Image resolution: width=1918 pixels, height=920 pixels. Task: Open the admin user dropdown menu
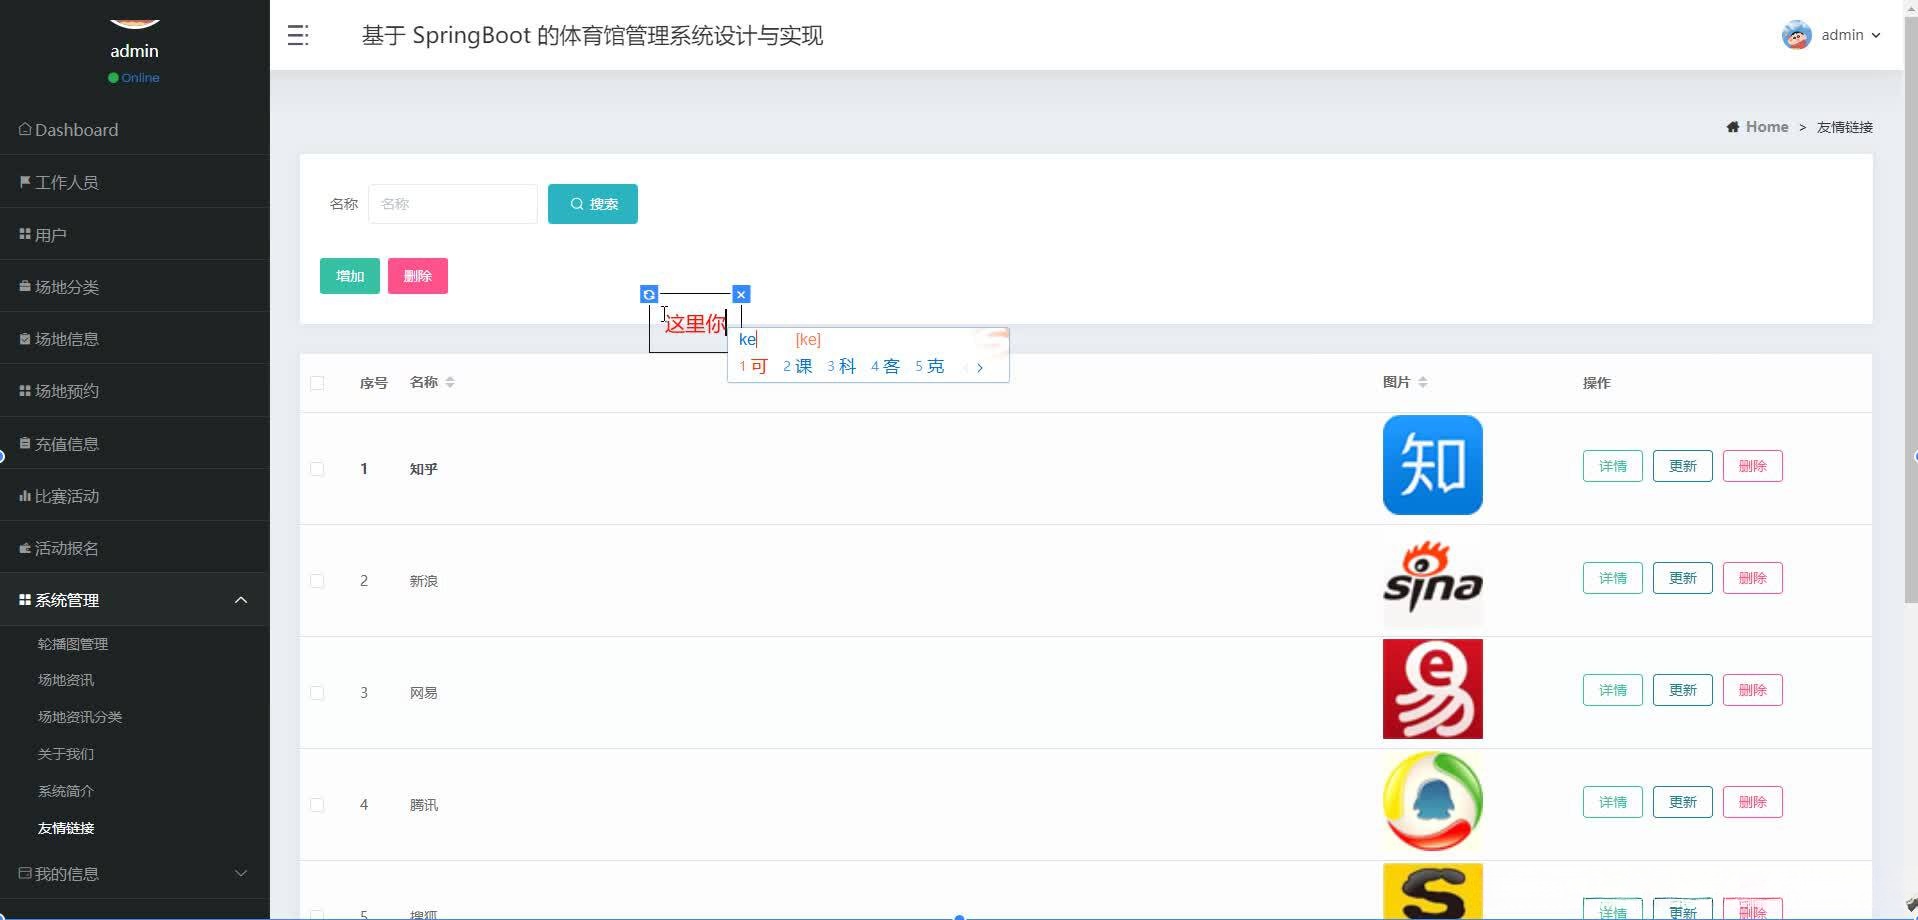click(x=1850, y=35)
